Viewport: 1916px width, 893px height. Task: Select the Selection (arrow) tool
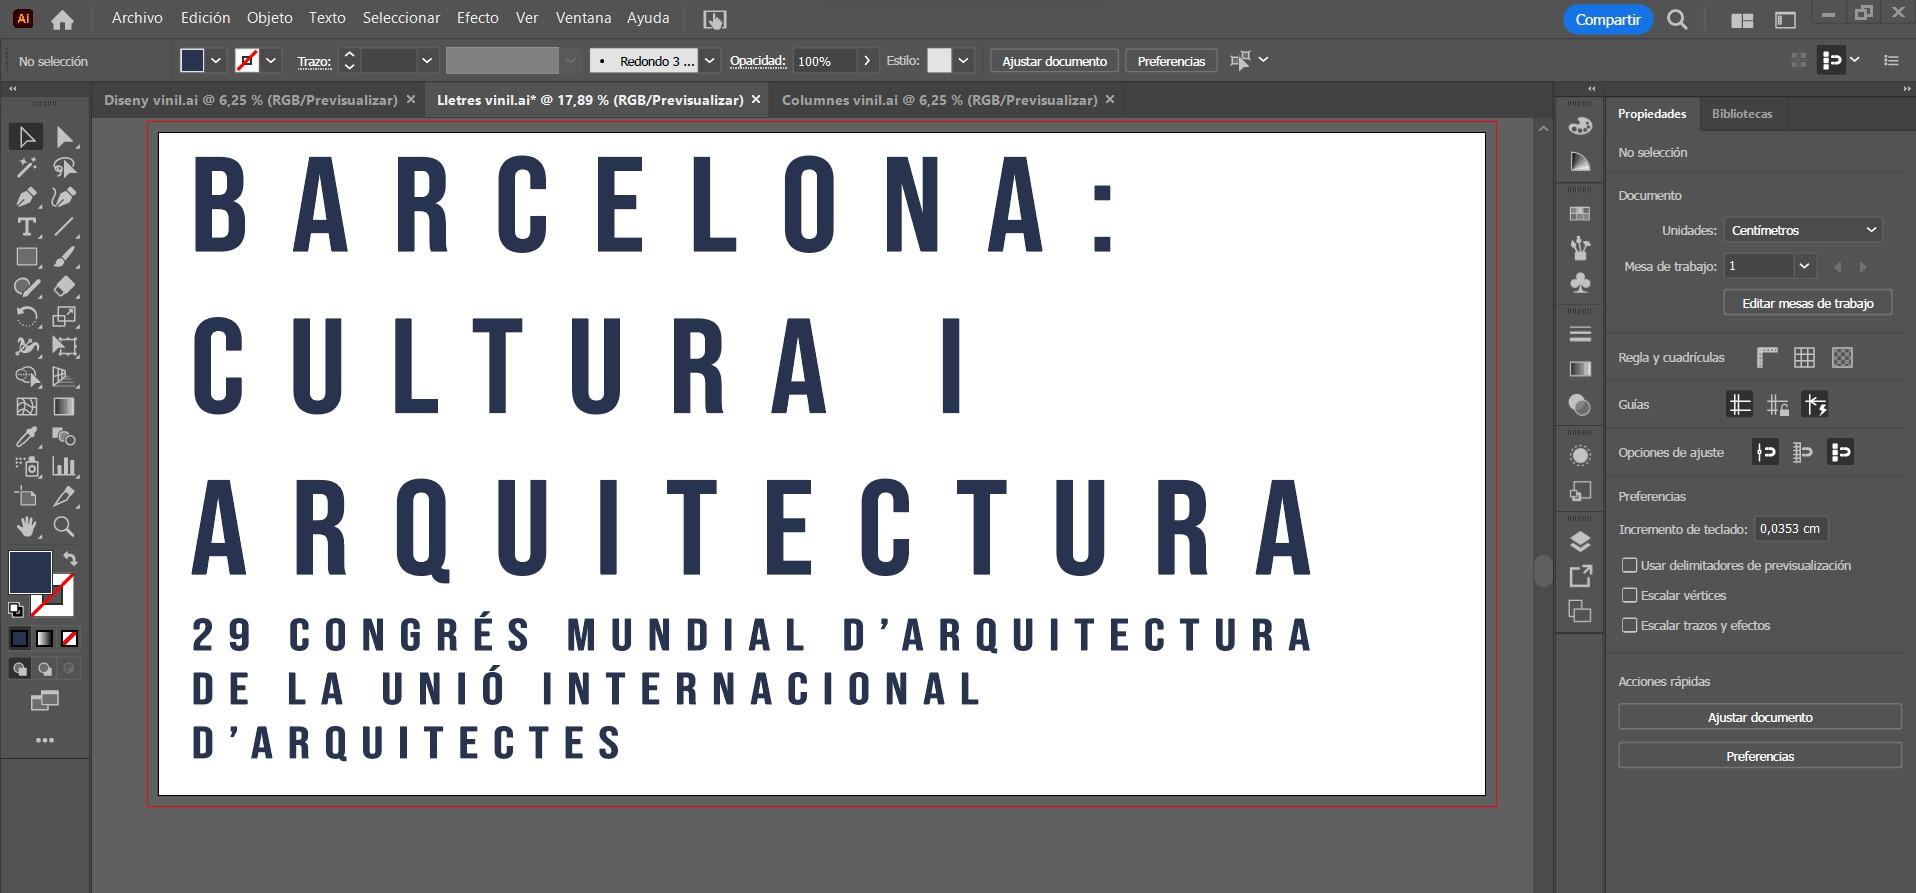point(26,137)
